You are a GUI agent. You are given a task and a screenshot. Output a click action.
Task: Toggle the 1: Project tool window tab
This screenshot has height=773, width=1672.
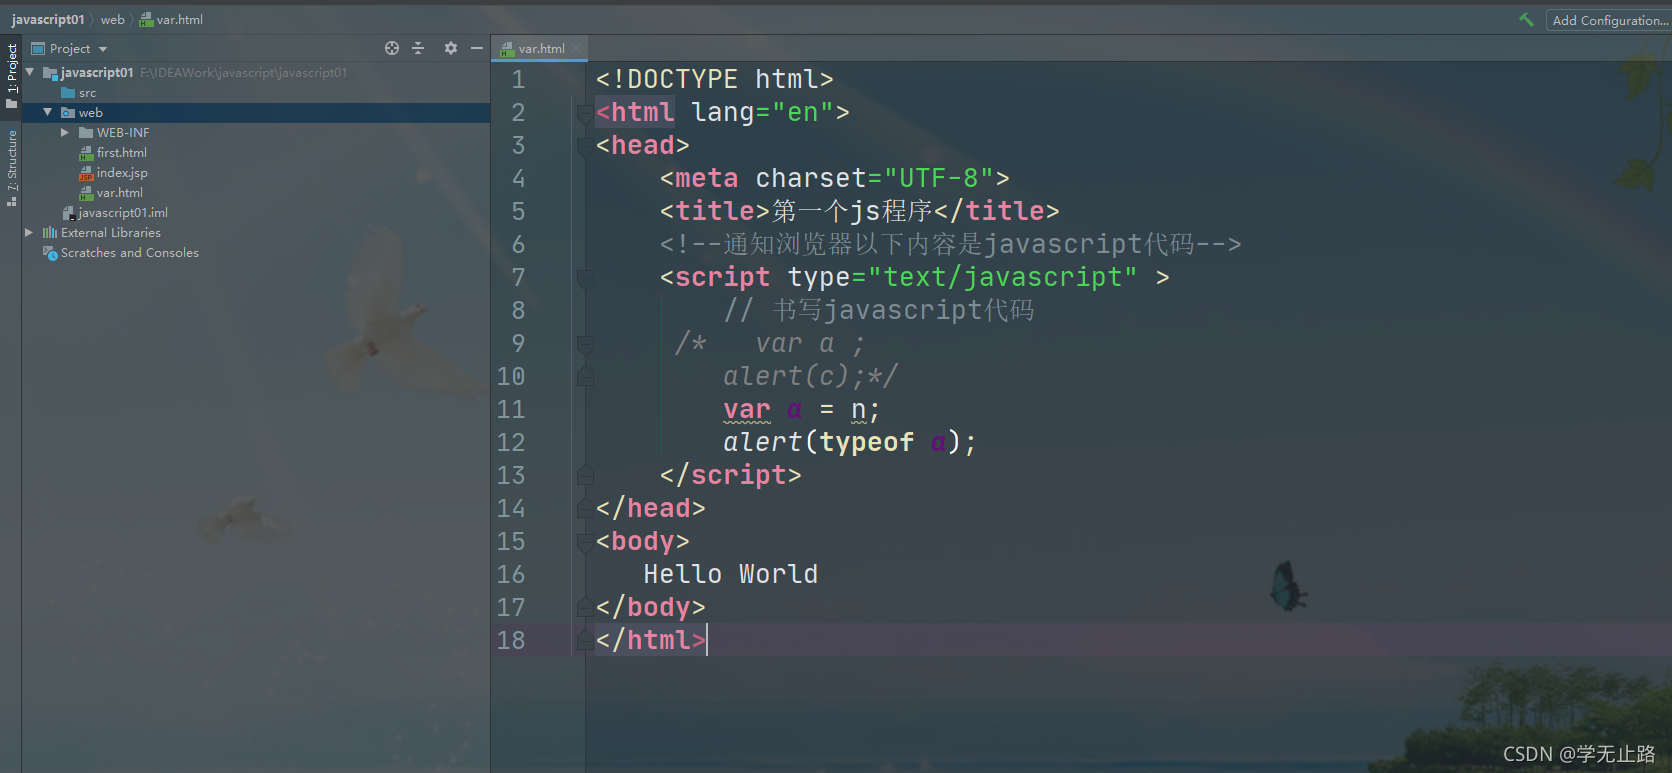(x=11, y=74)
